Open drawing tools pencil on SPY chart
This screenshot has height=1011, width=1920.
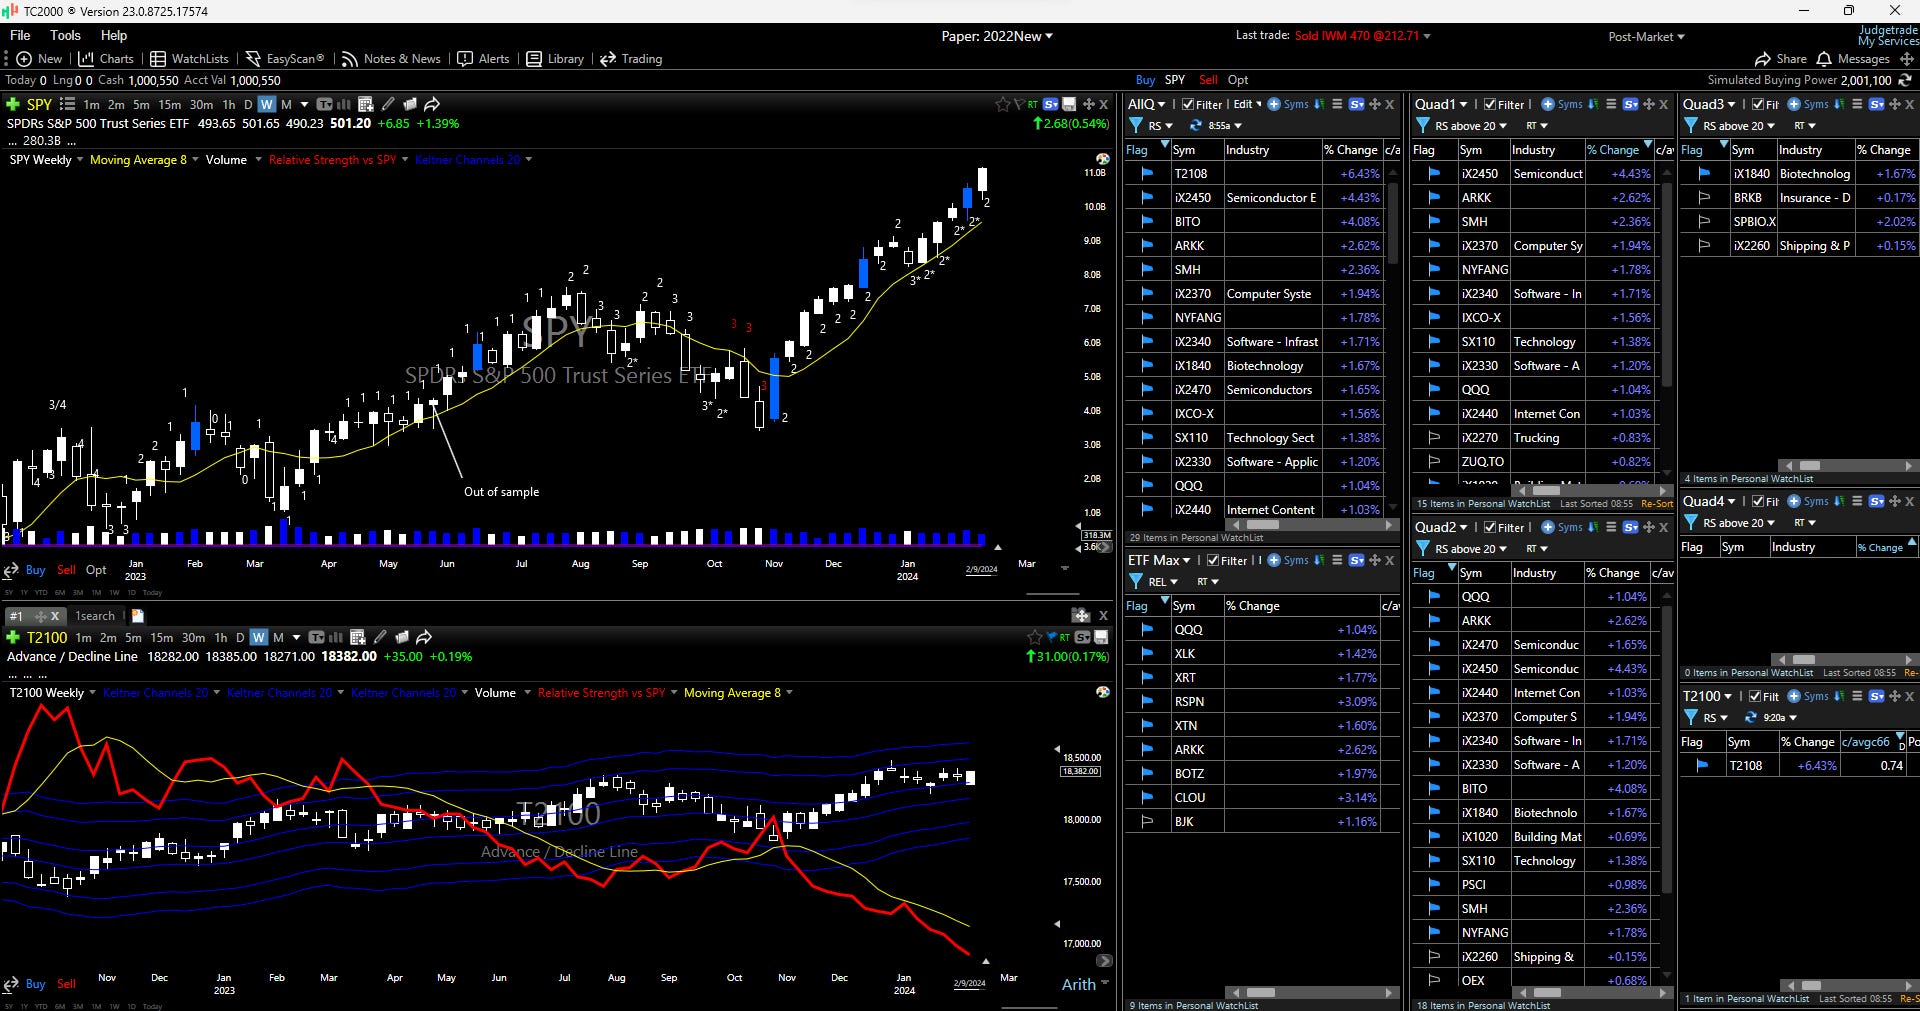387,104
